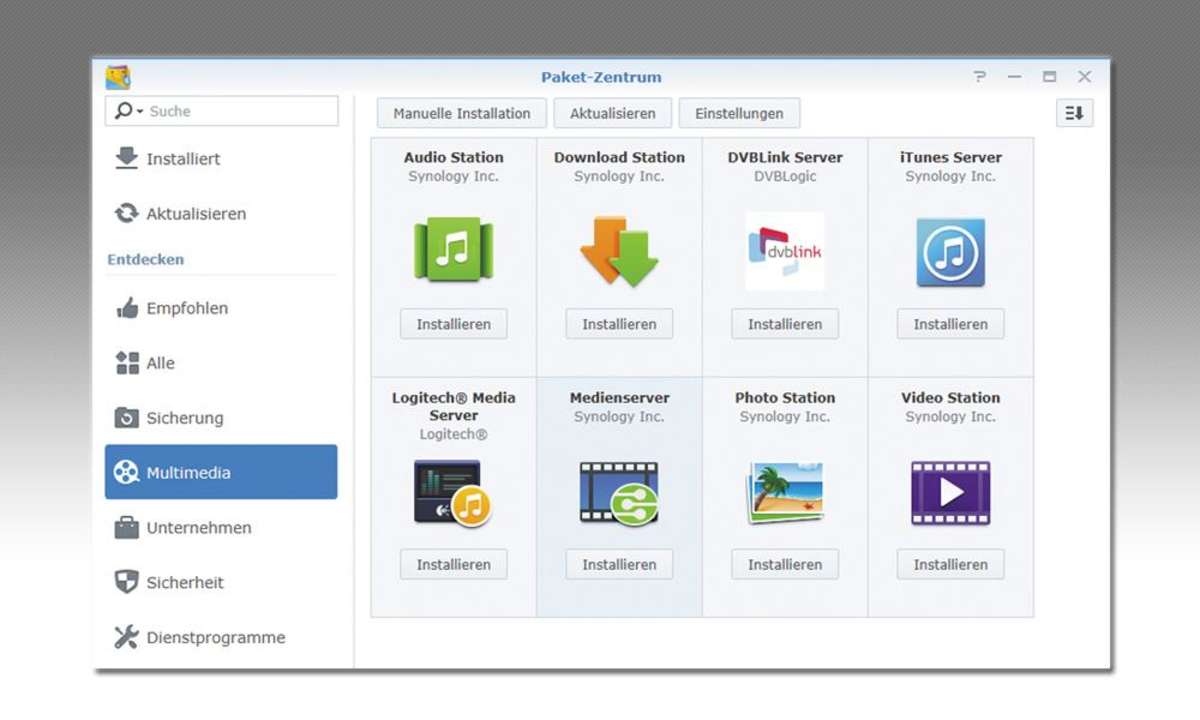The width and height of the screenshot is (1200, 720).
Task: Click the Video Station play icon
Action: pyautogui.click(x=951, y=493)
